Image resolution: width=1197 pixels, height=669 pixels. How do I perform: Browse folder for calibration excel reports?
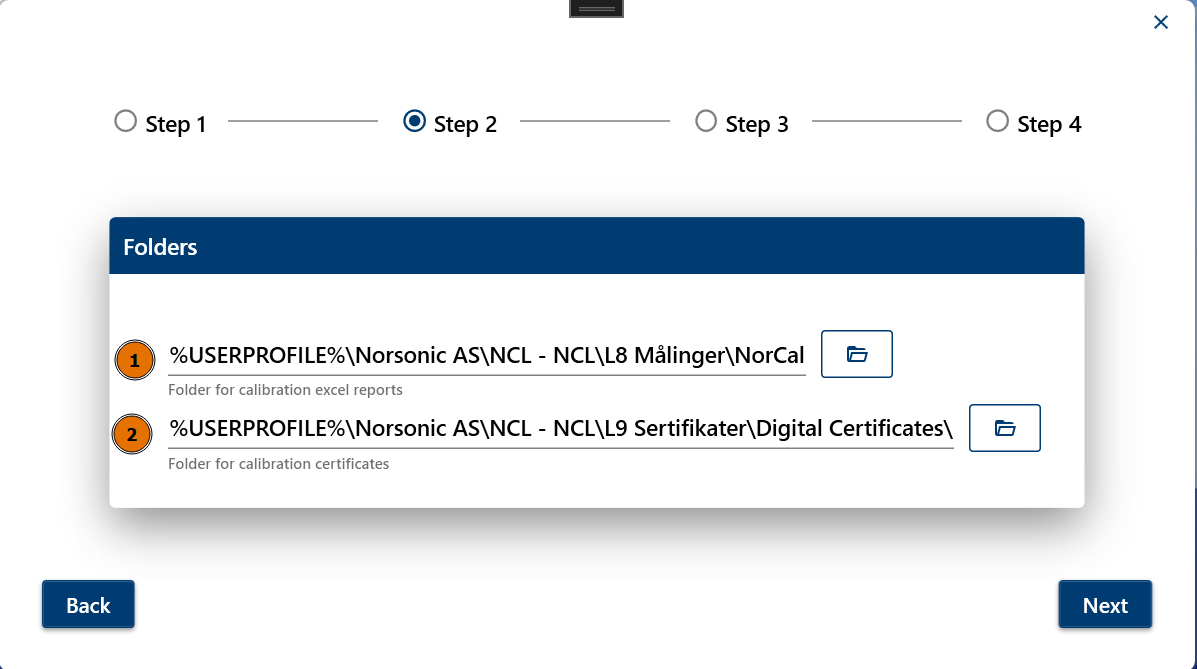pos(857,354)
